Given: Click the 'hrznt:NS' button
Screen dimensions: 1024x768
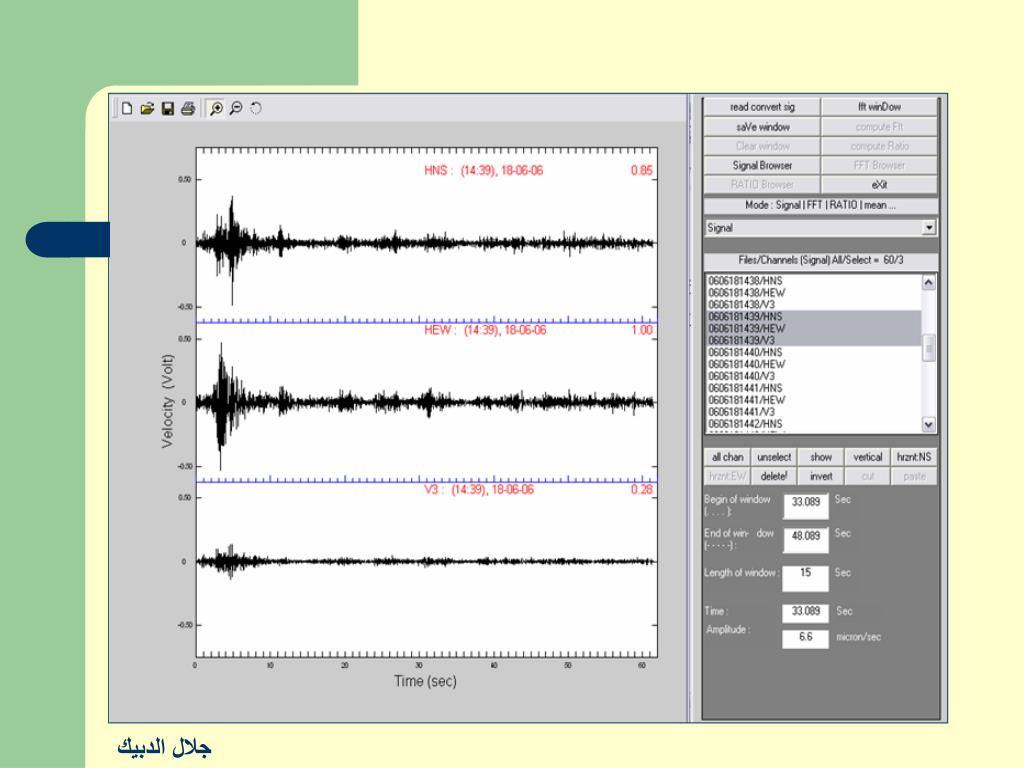Looking at the screenshot, I should (914, 457).
